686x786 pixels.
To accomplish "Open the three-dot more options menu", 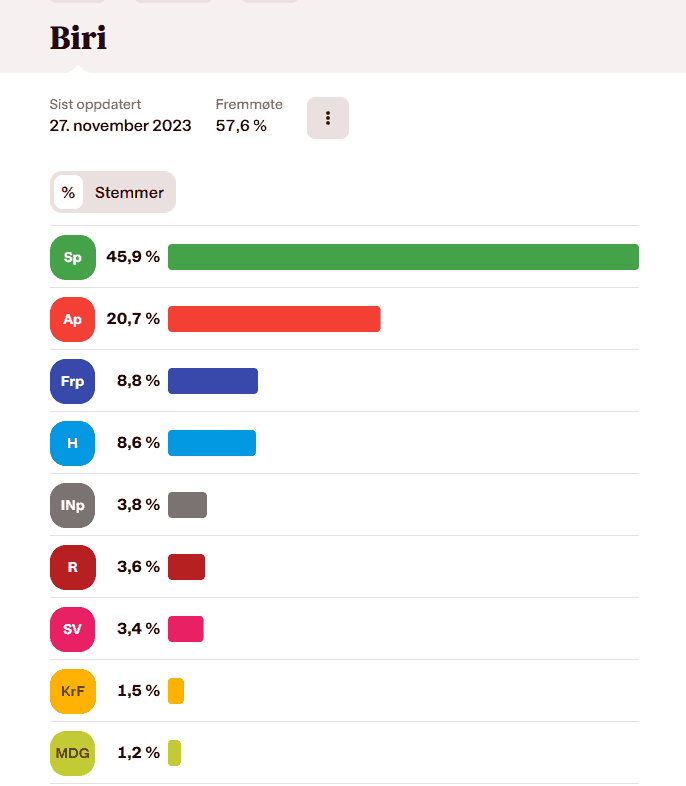I will [328, 118].
